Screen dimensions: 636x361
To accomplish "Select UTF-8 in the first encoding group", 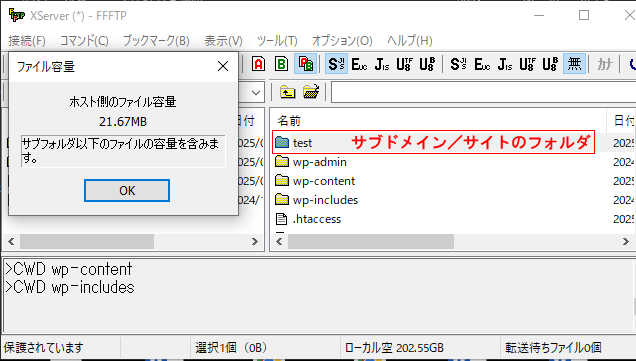I will point(404,64).
